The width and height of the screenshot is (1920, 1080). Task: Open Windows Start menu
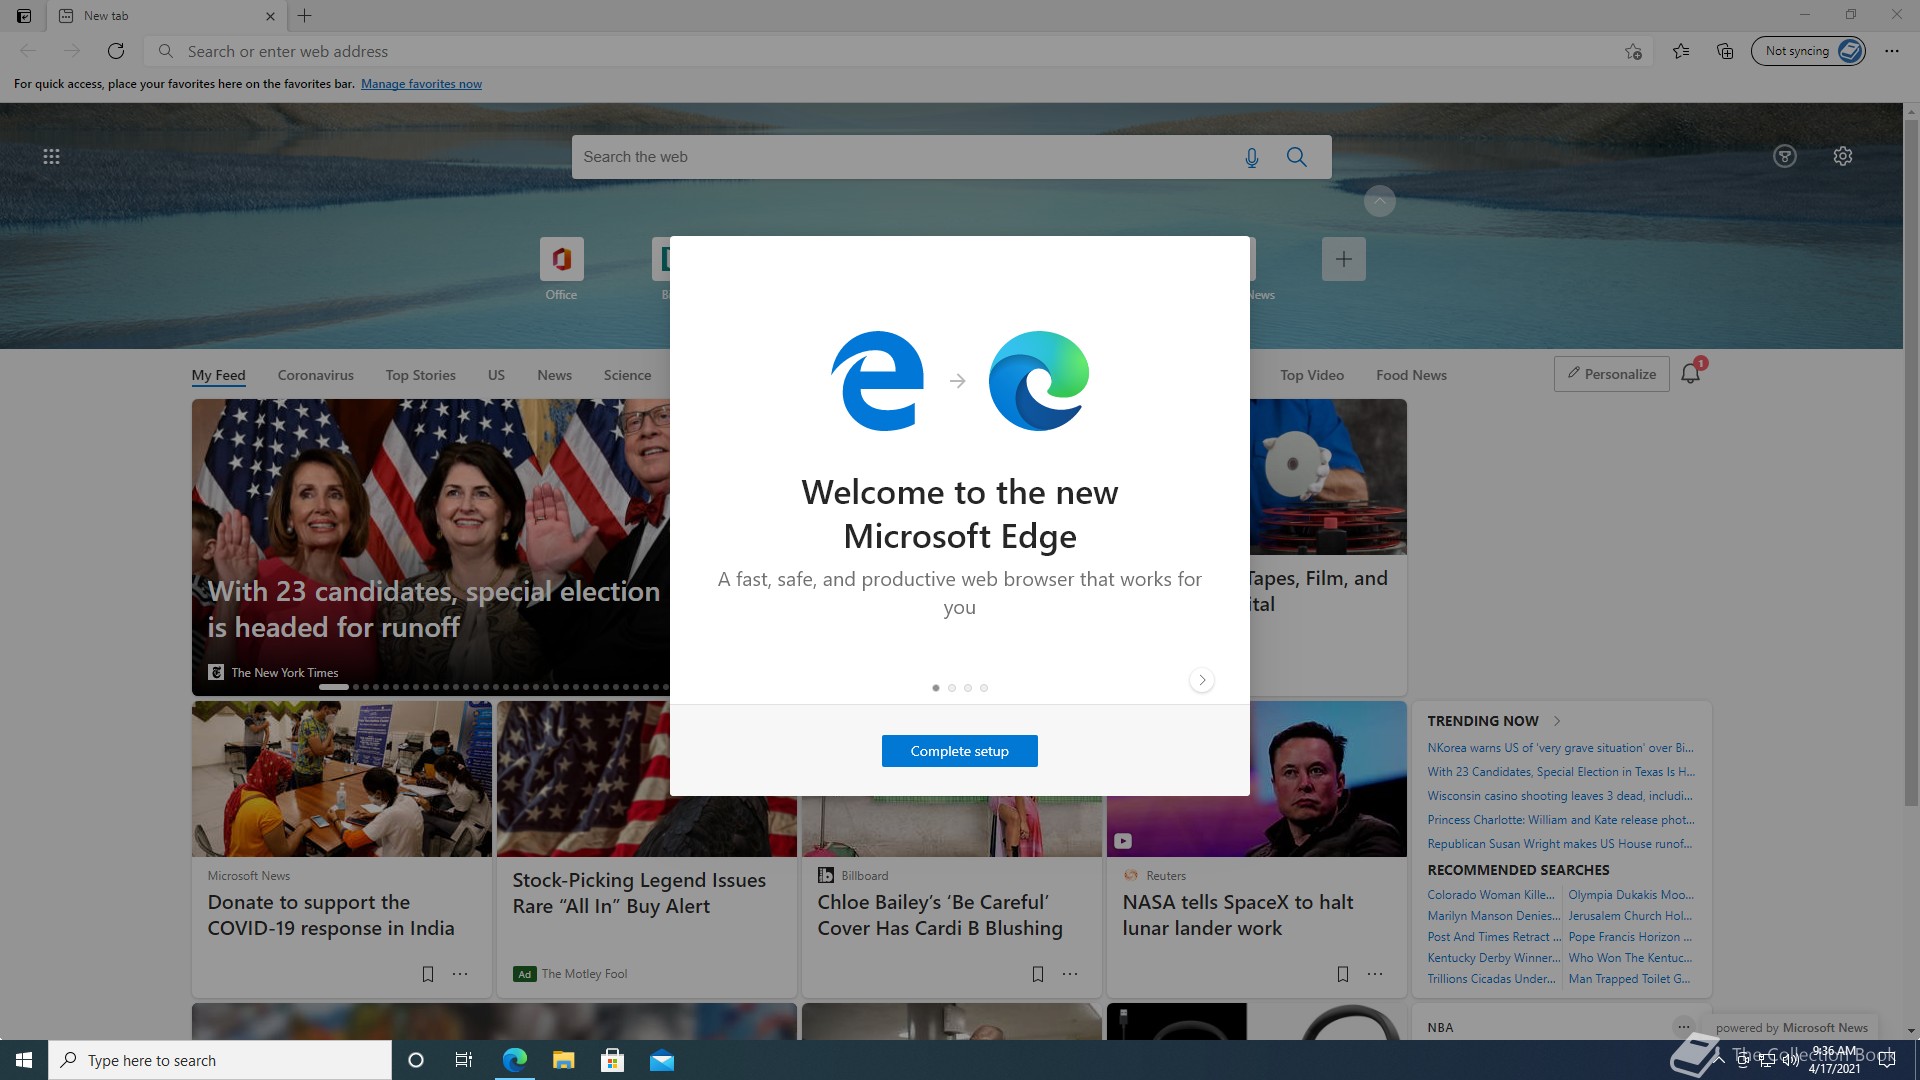24,1060
